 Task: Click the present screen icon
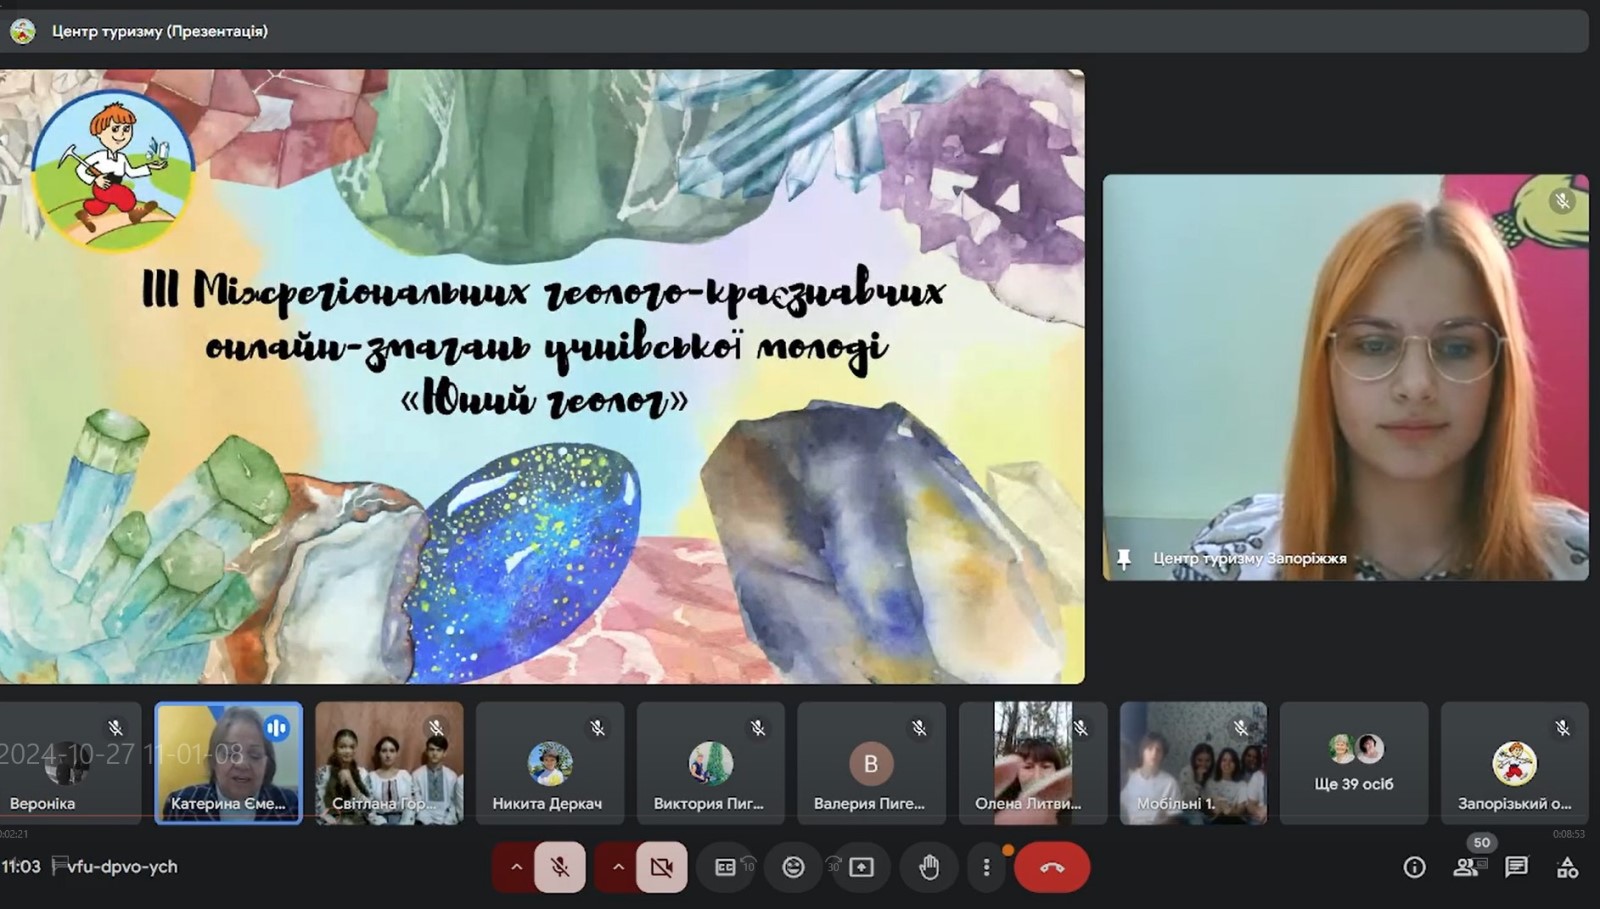click(861, 867)
